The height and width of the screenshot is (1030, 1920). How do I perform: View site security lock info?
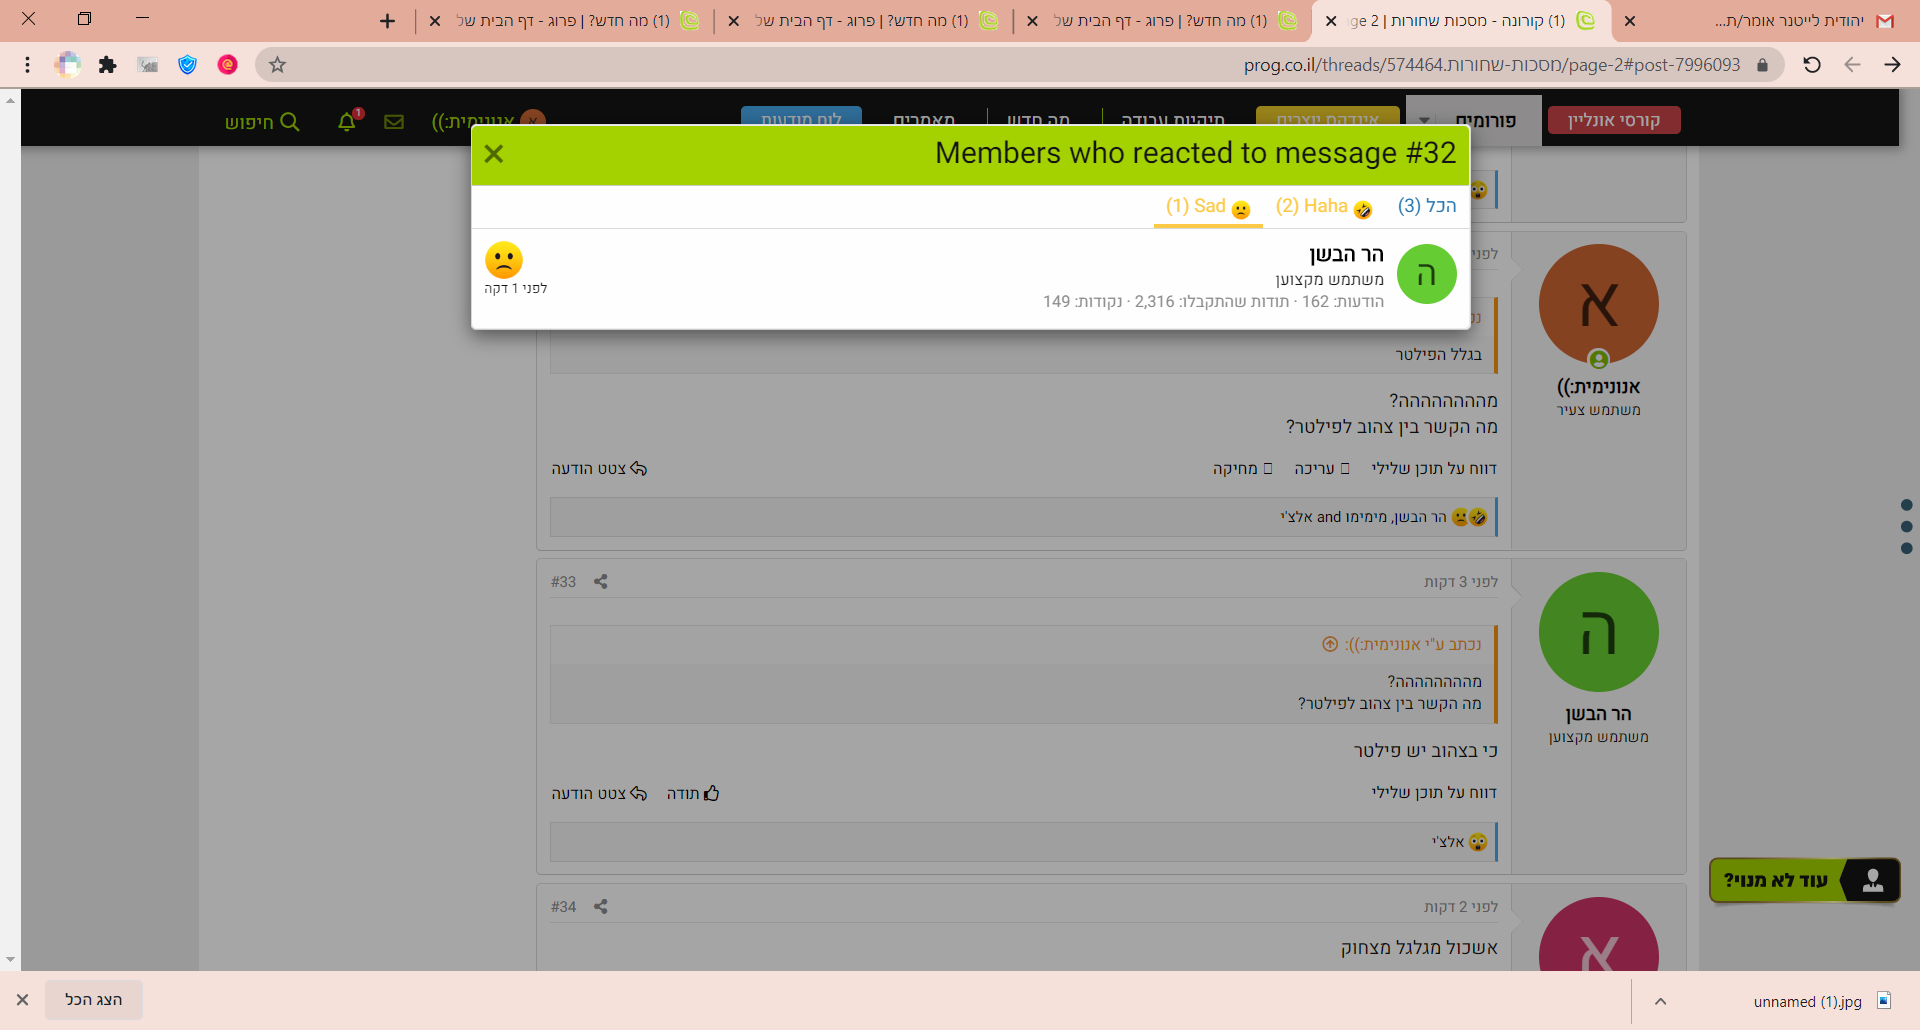click(1762, 65)
